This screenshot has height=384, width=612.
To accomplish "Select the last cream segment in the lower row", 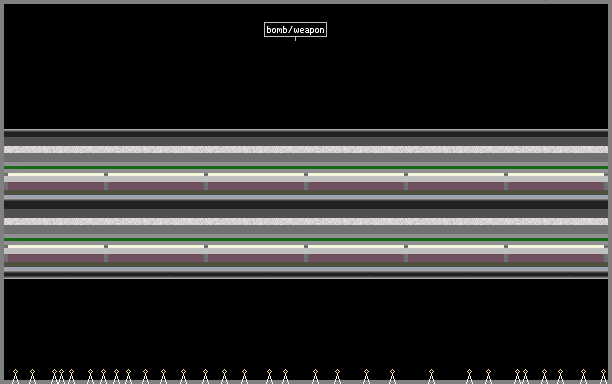I will pyautogui.click(x=556, y=246).
